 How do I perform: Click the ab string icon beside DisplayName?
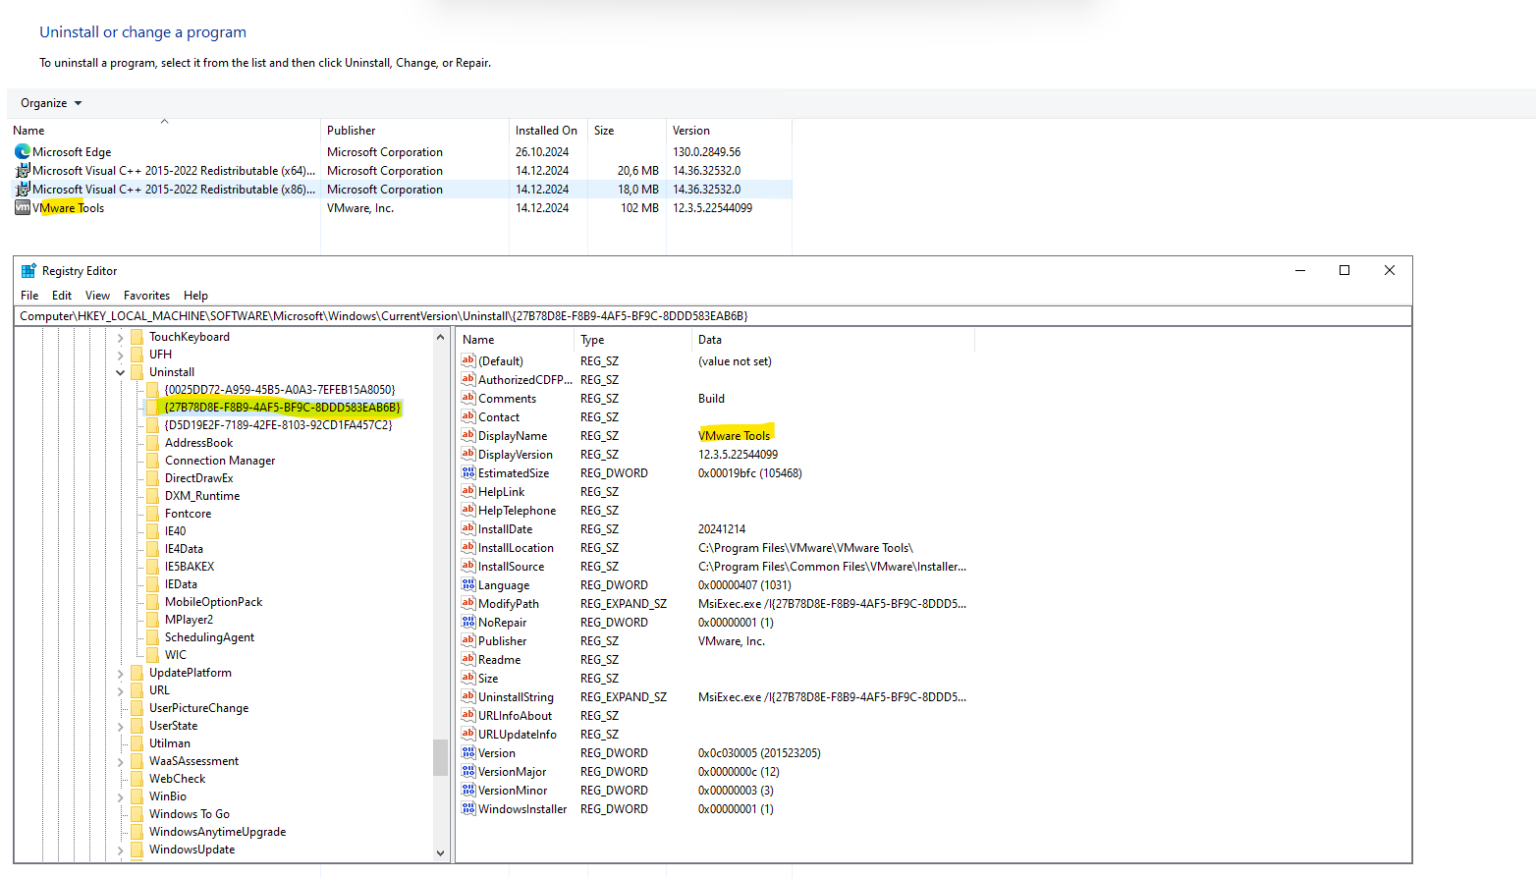(467, 436)
